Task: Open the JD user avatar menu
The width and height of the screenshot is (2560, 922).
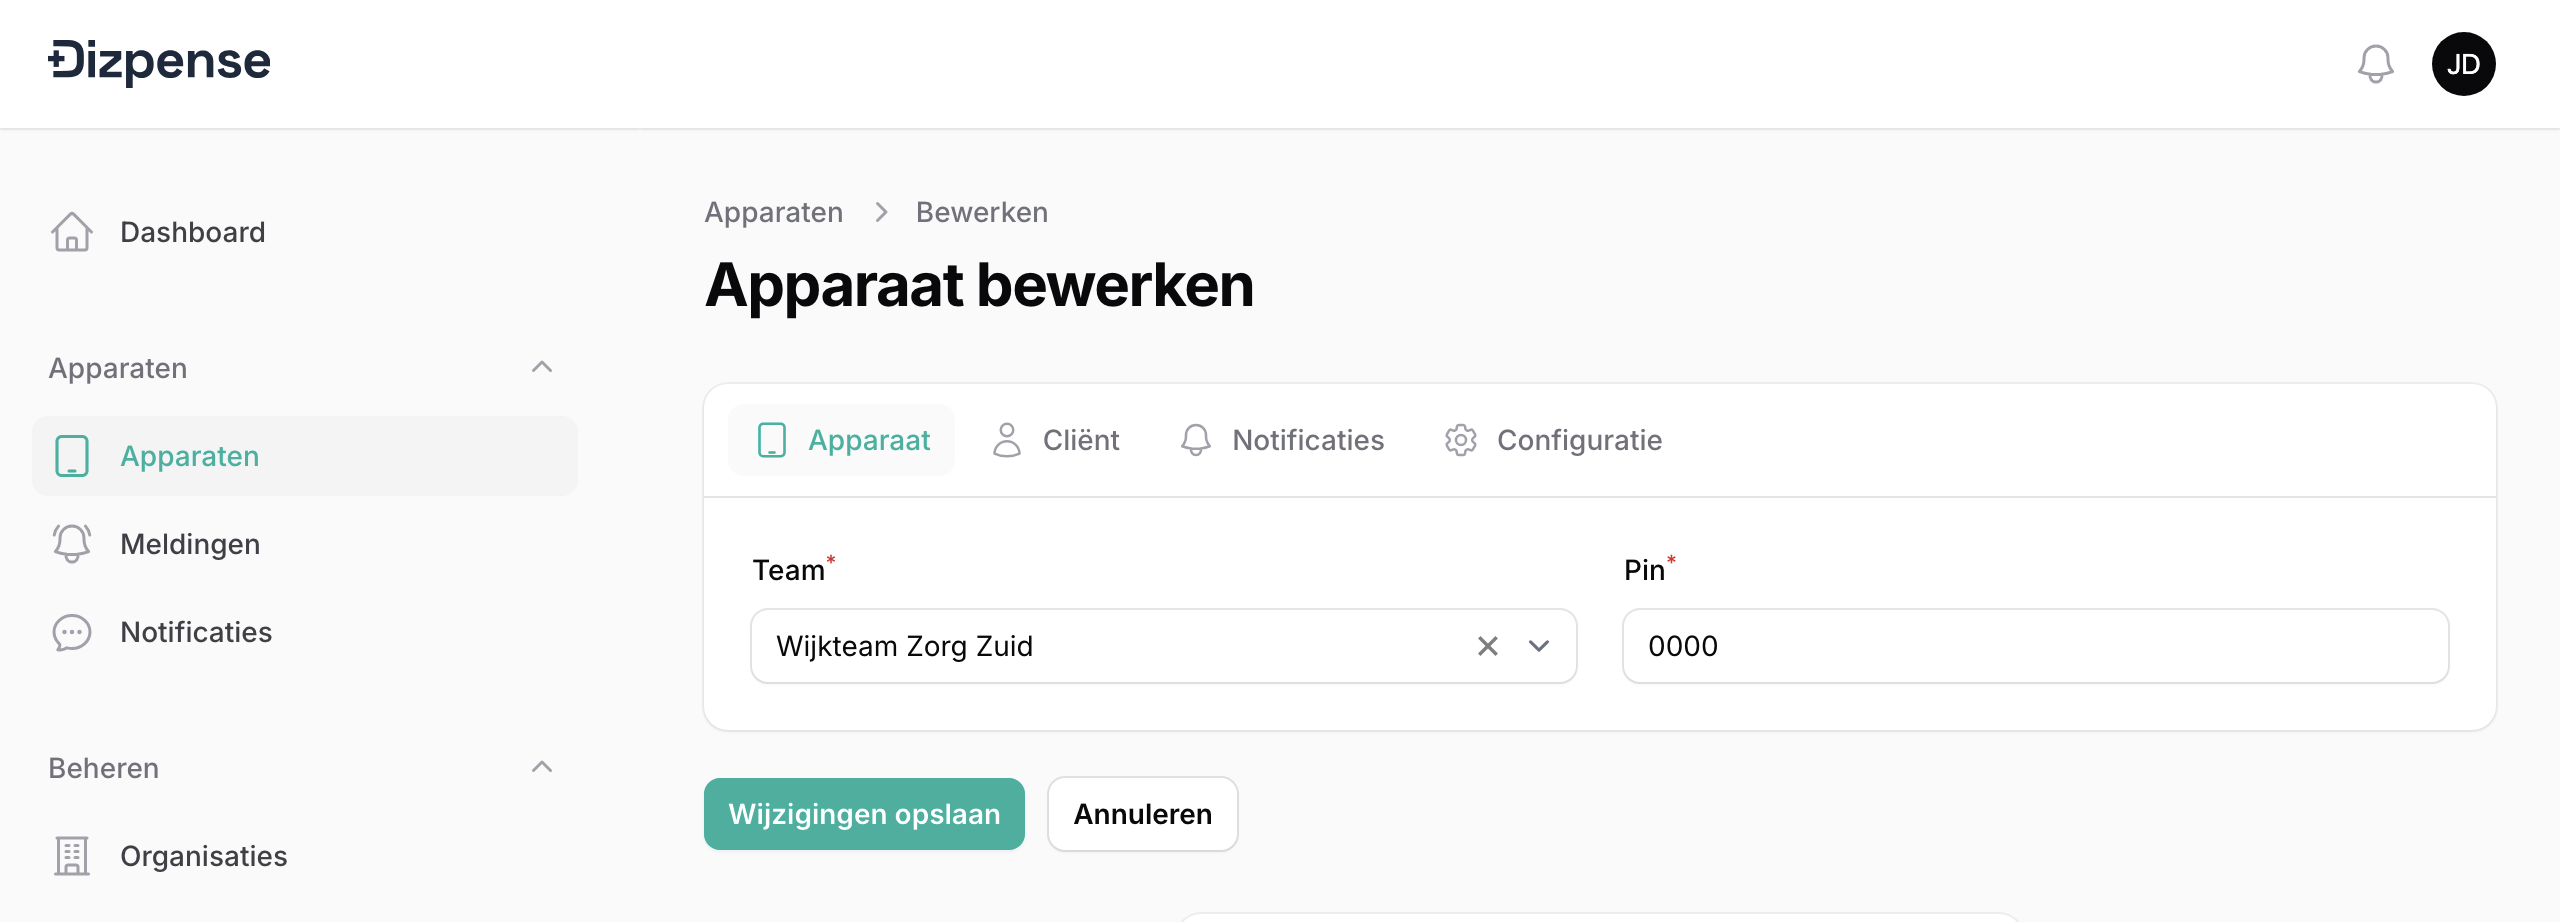Action: (x=2463, y=64)
